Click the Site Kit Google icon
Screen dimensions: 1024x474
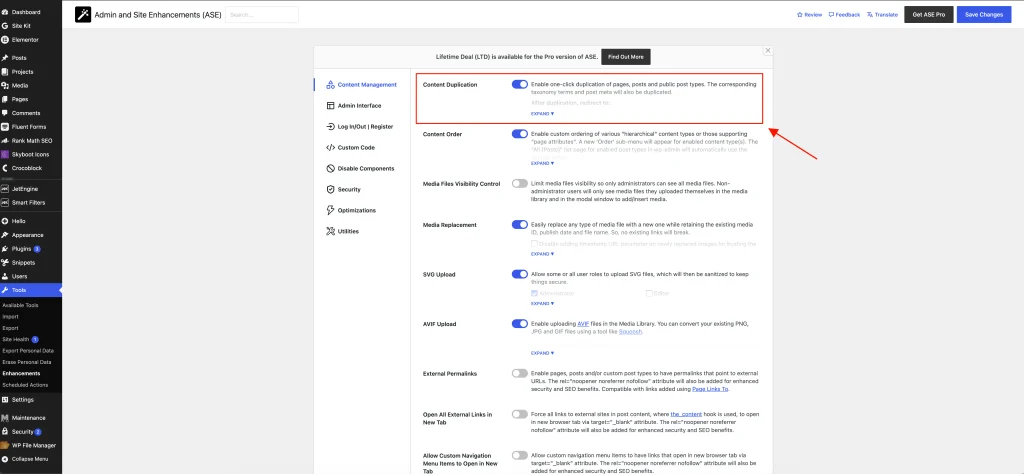point(5,25)
